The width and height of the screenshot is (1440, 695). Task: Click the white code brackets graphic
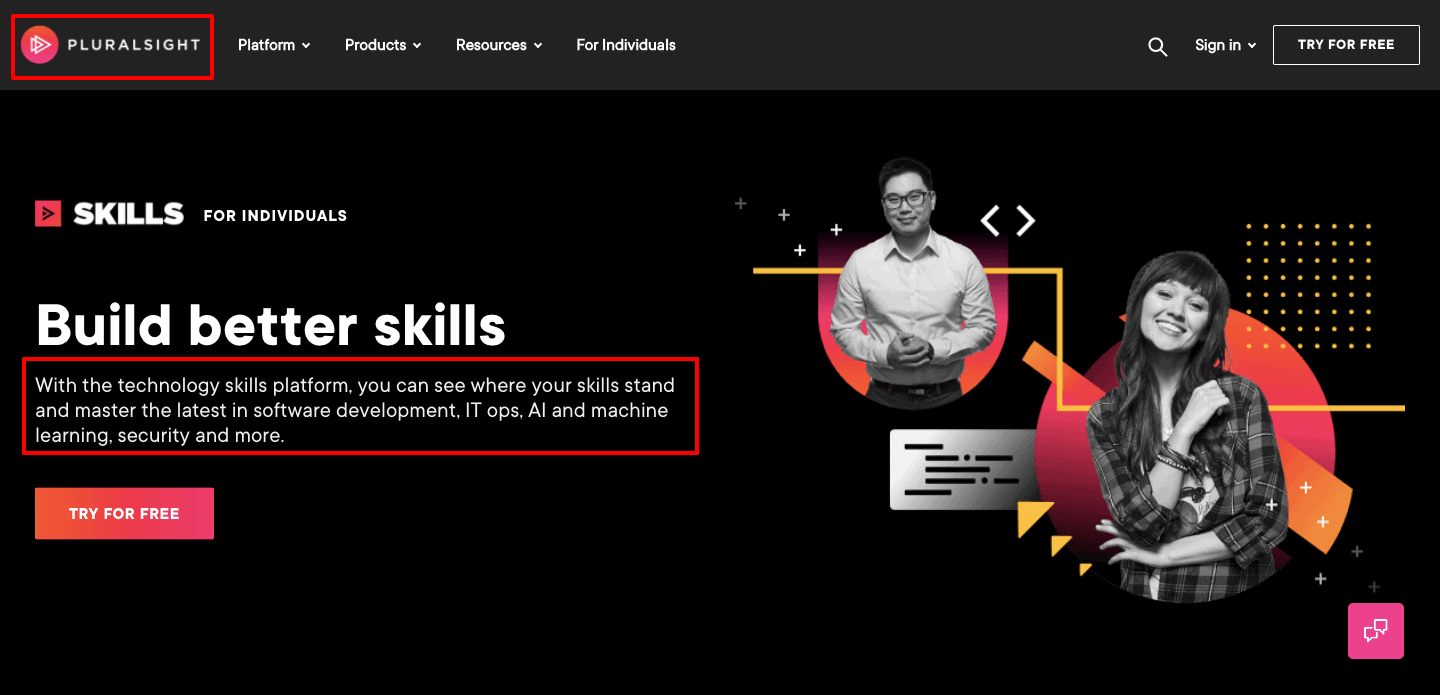[1008, 221]
